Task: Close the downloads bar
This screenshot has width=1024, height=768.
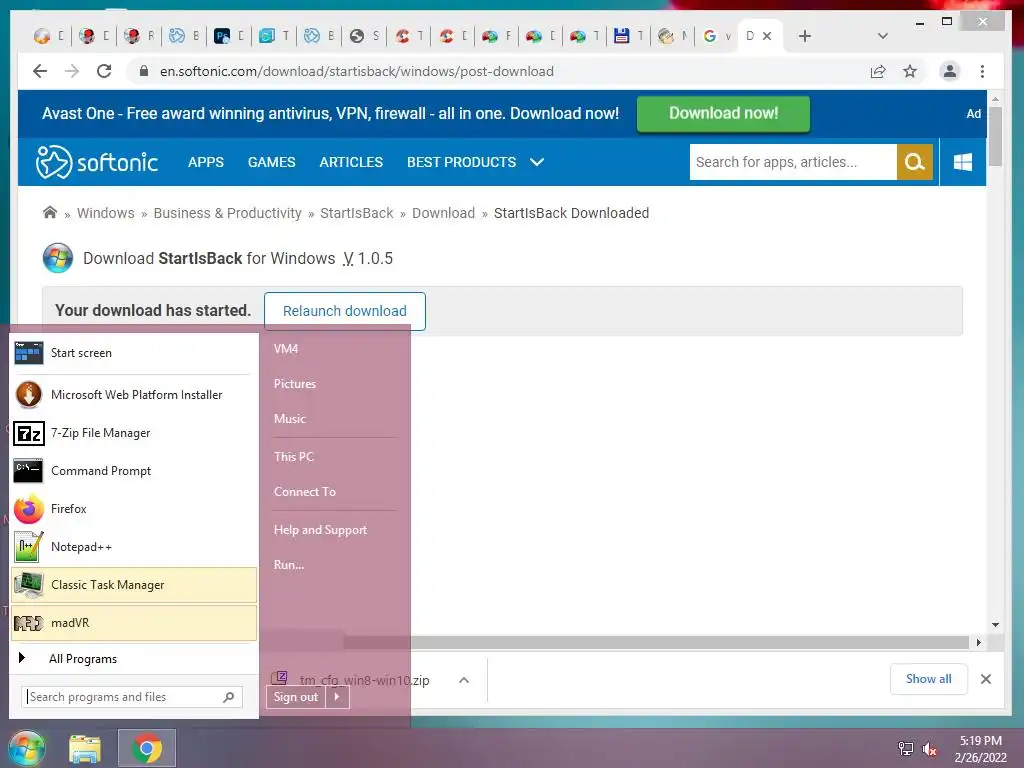Action: pos(985,679)
